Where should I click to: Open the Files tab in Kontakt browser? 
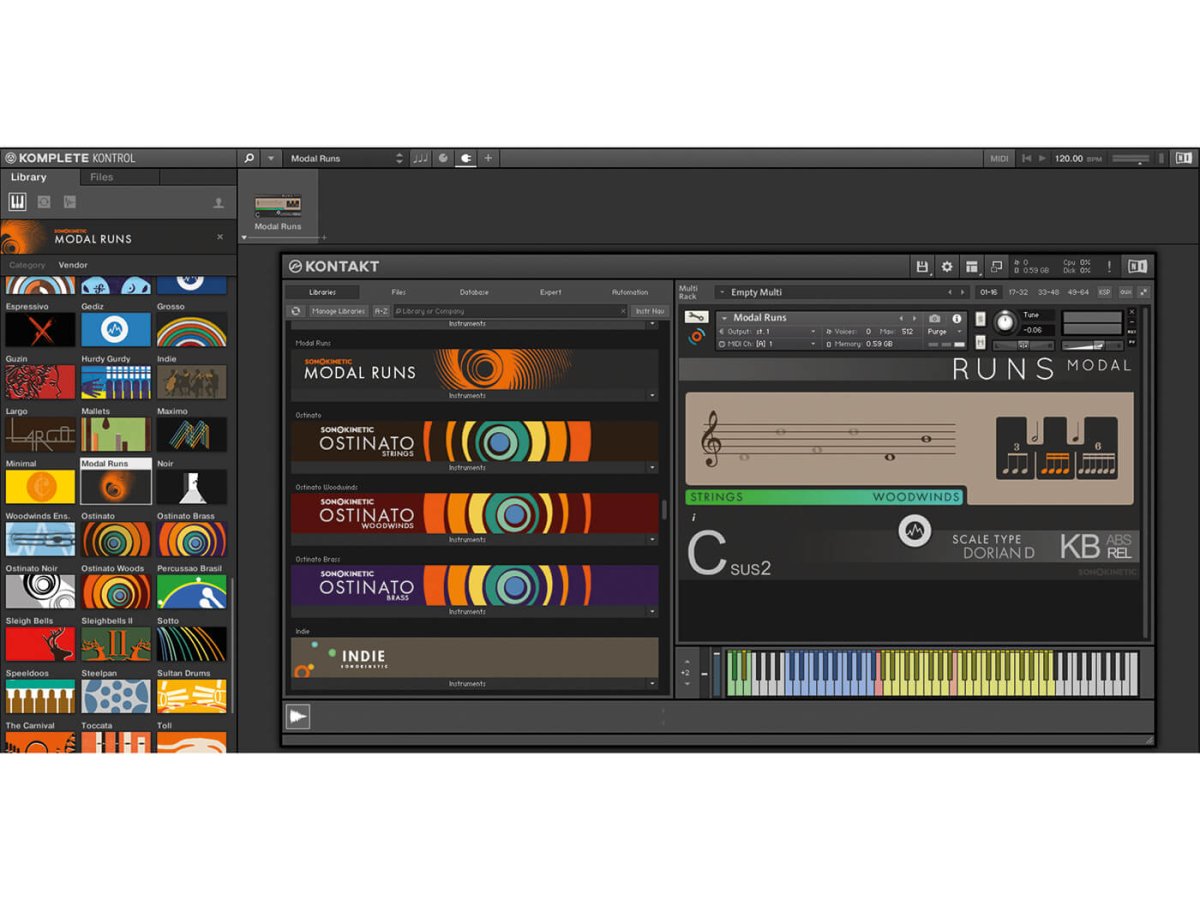tap(399, 292)
